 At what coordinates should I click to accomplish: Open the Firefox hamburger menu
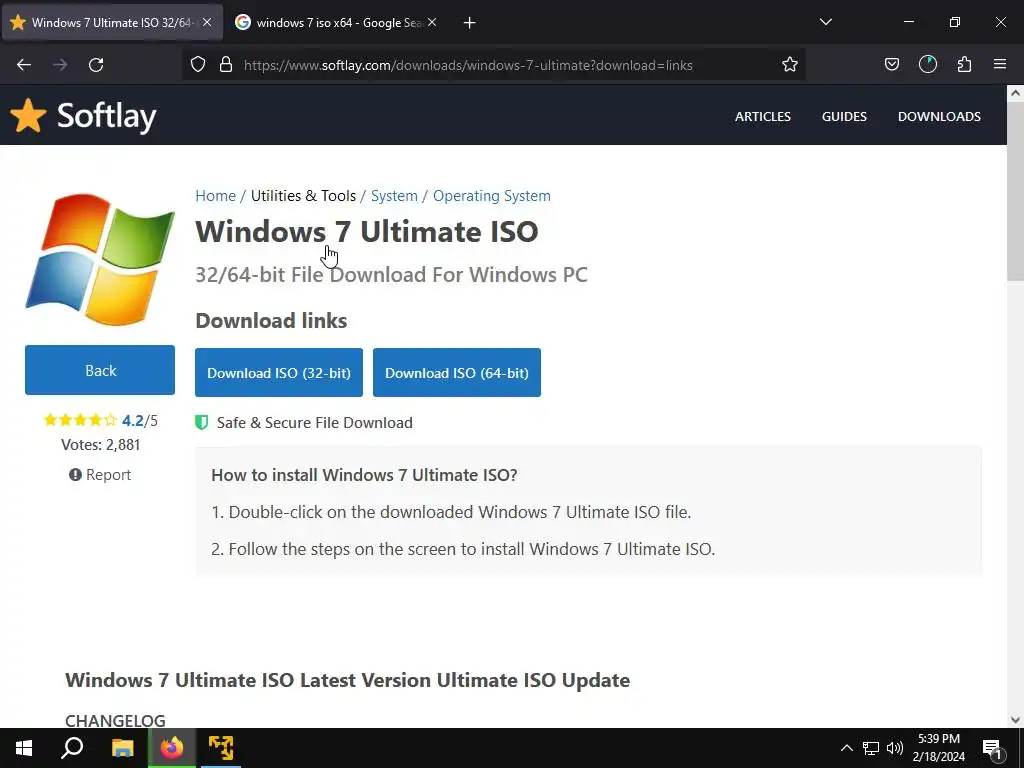1000,65
